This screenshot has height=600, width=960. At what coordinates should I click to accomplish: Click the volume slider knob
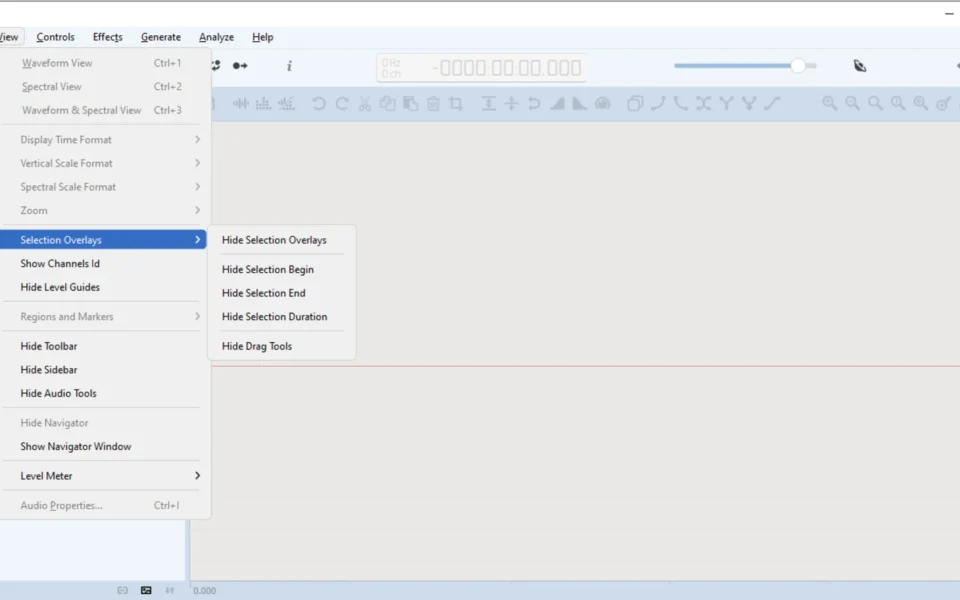798,66
